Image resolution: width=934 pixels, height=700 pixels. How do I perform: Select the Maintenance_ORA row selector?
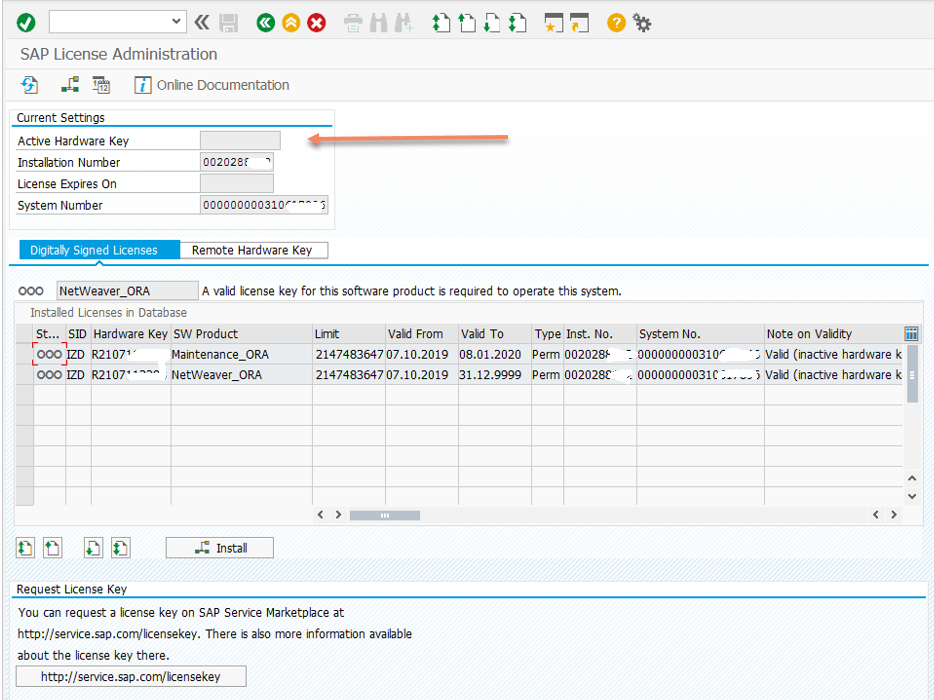[24, 354]
